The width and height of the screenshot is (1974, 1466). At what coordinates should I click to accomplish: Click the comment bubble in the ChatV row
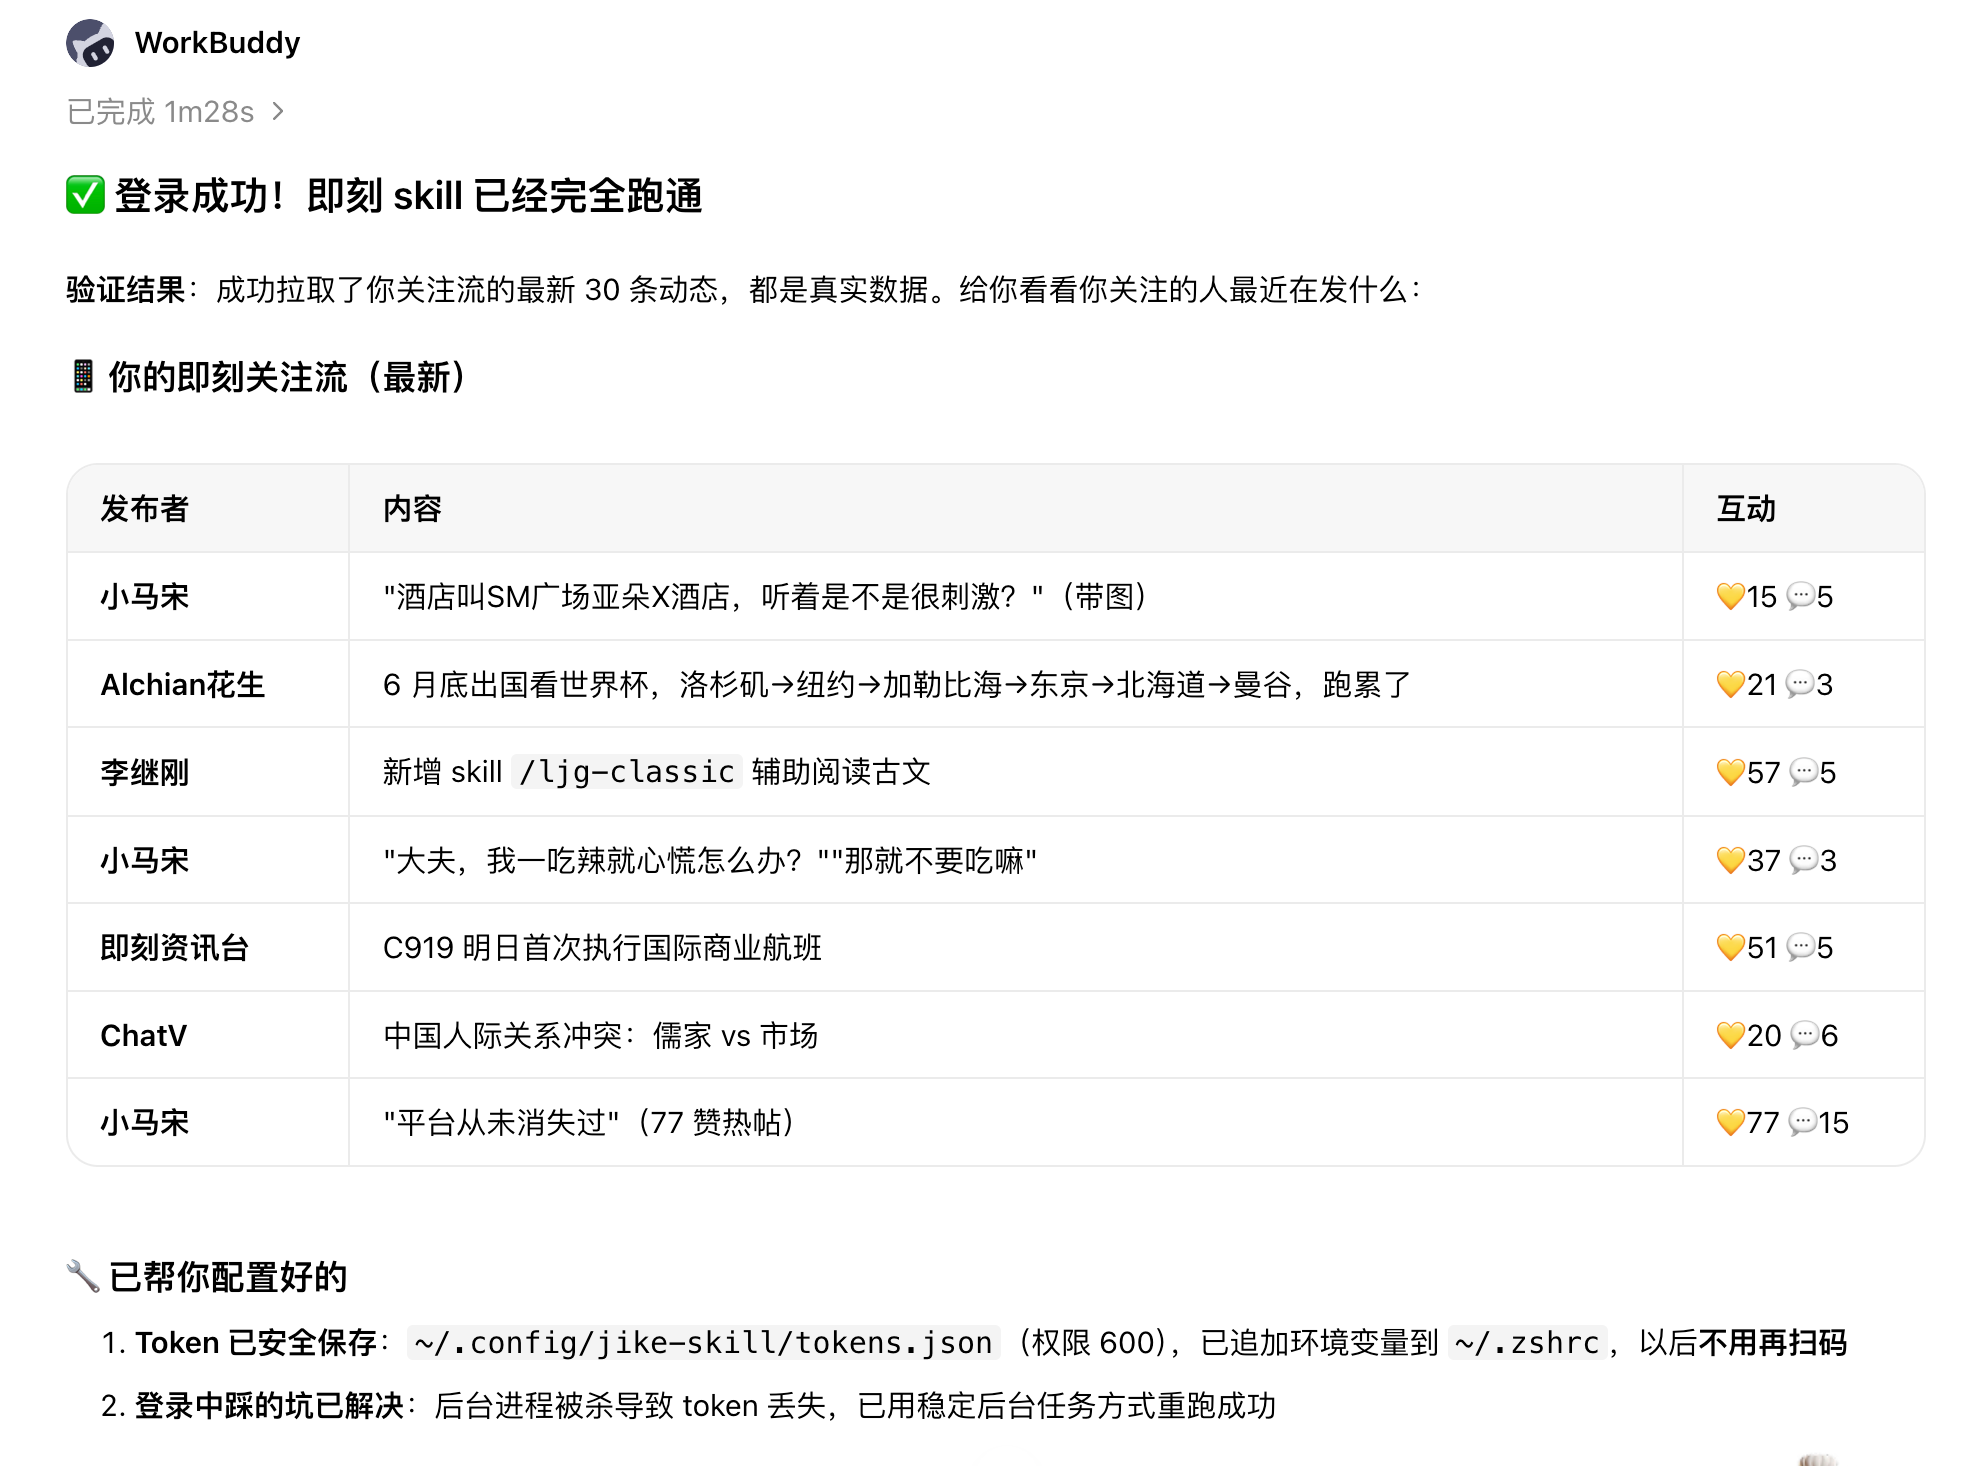point(1804,1035)
